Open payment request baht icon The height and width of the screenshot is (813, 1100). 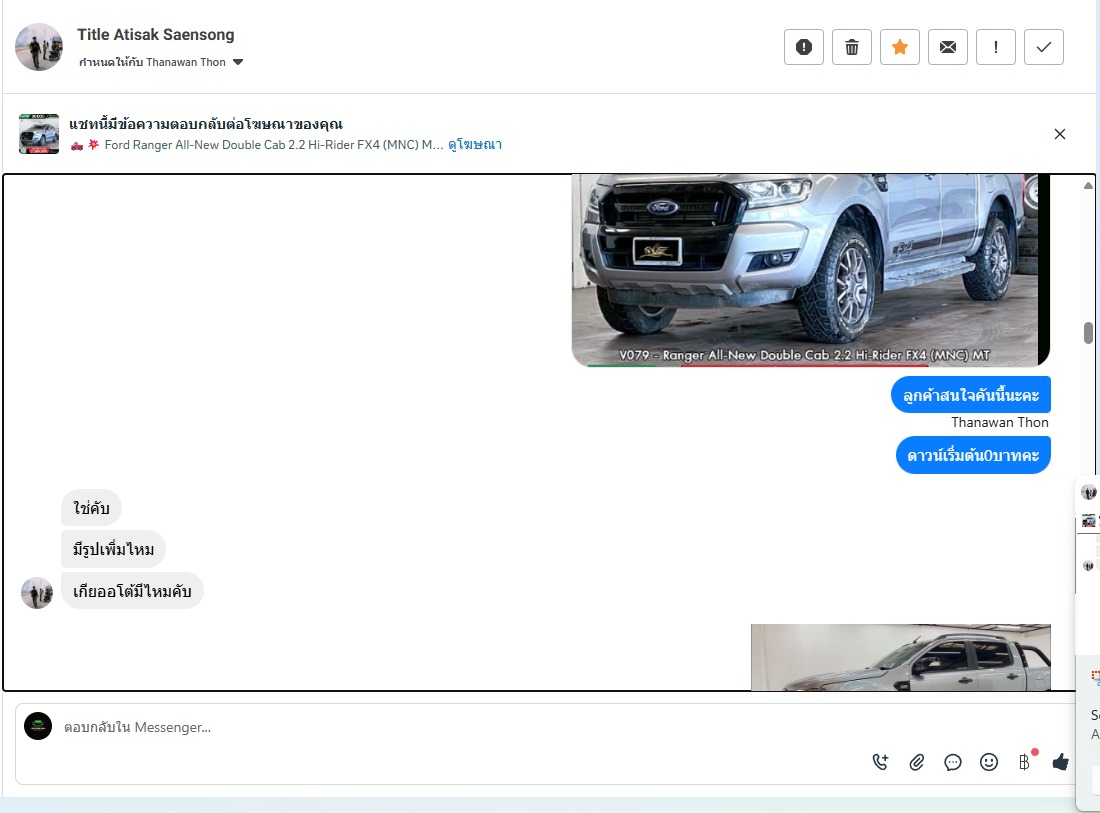point(1024,762)
